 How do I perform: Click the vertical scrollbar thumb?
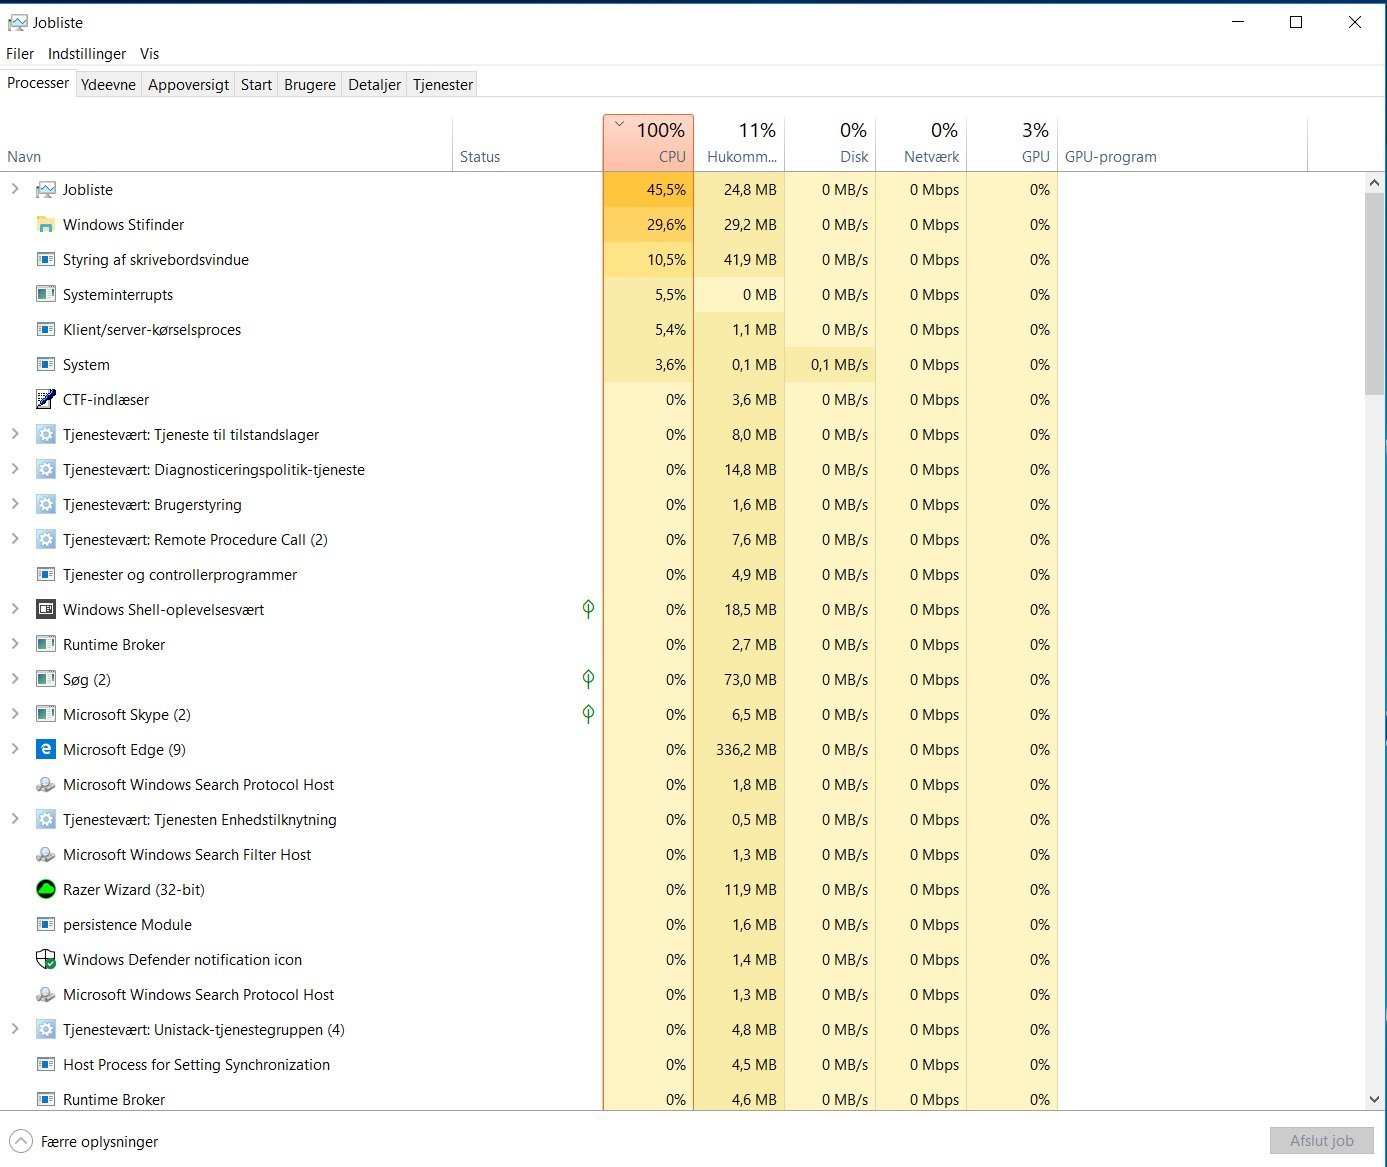tap(1374, 294)
